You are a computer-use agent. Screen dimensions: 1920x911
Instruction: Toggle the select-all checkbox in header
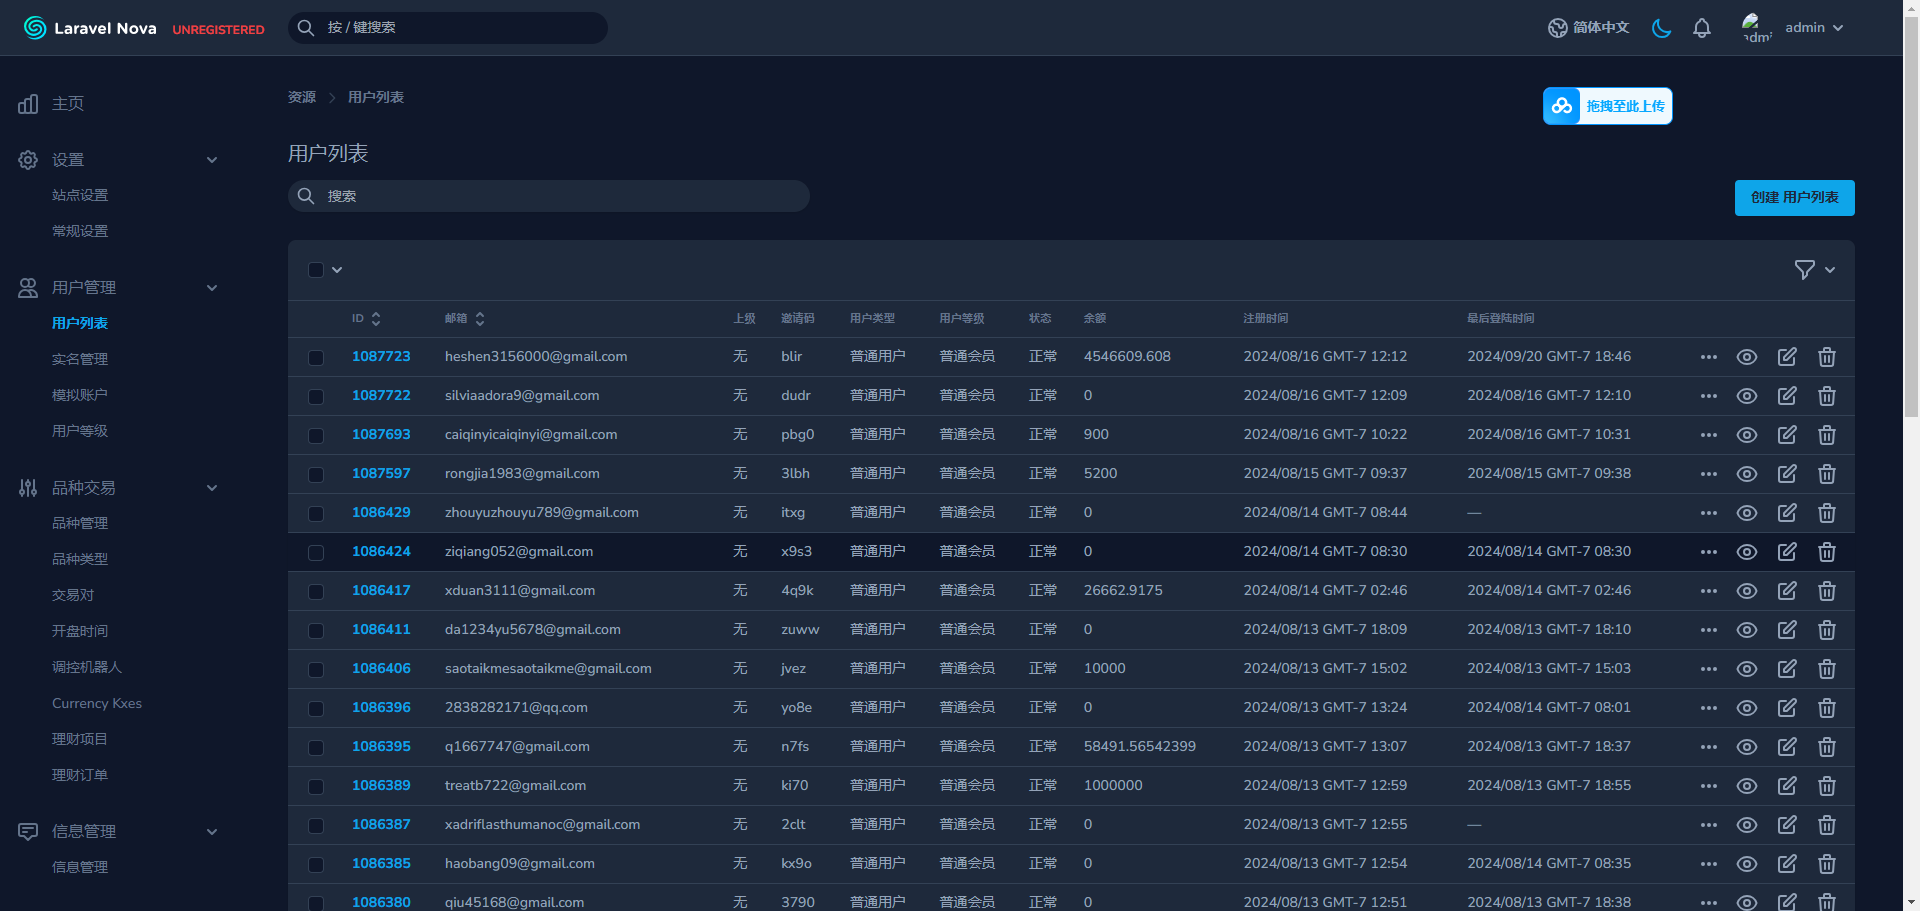tap(316, 270)
